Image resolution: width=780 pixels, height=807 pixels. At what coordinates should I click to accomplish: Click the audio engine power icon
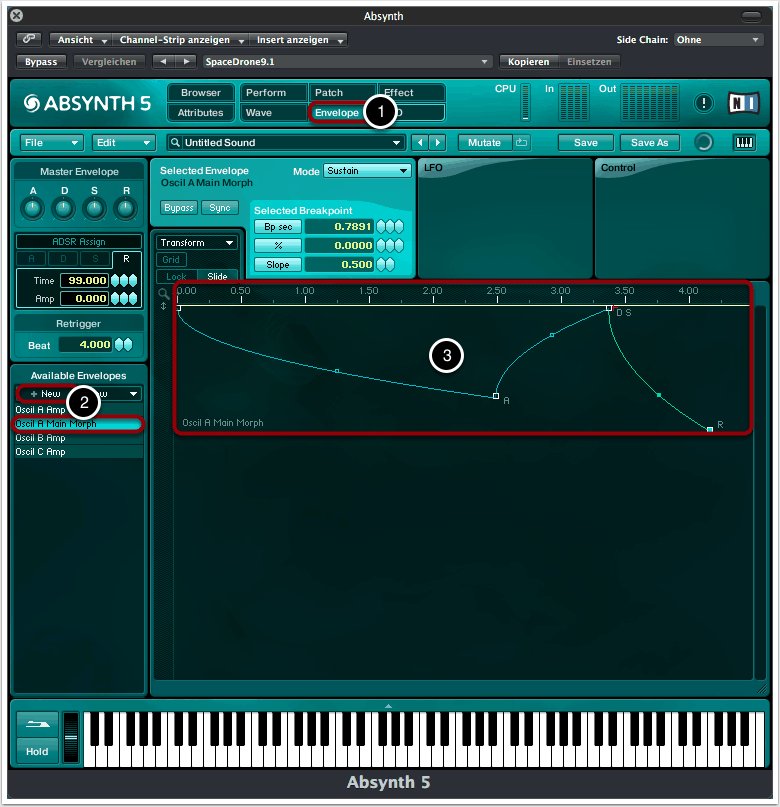[704, 143]
